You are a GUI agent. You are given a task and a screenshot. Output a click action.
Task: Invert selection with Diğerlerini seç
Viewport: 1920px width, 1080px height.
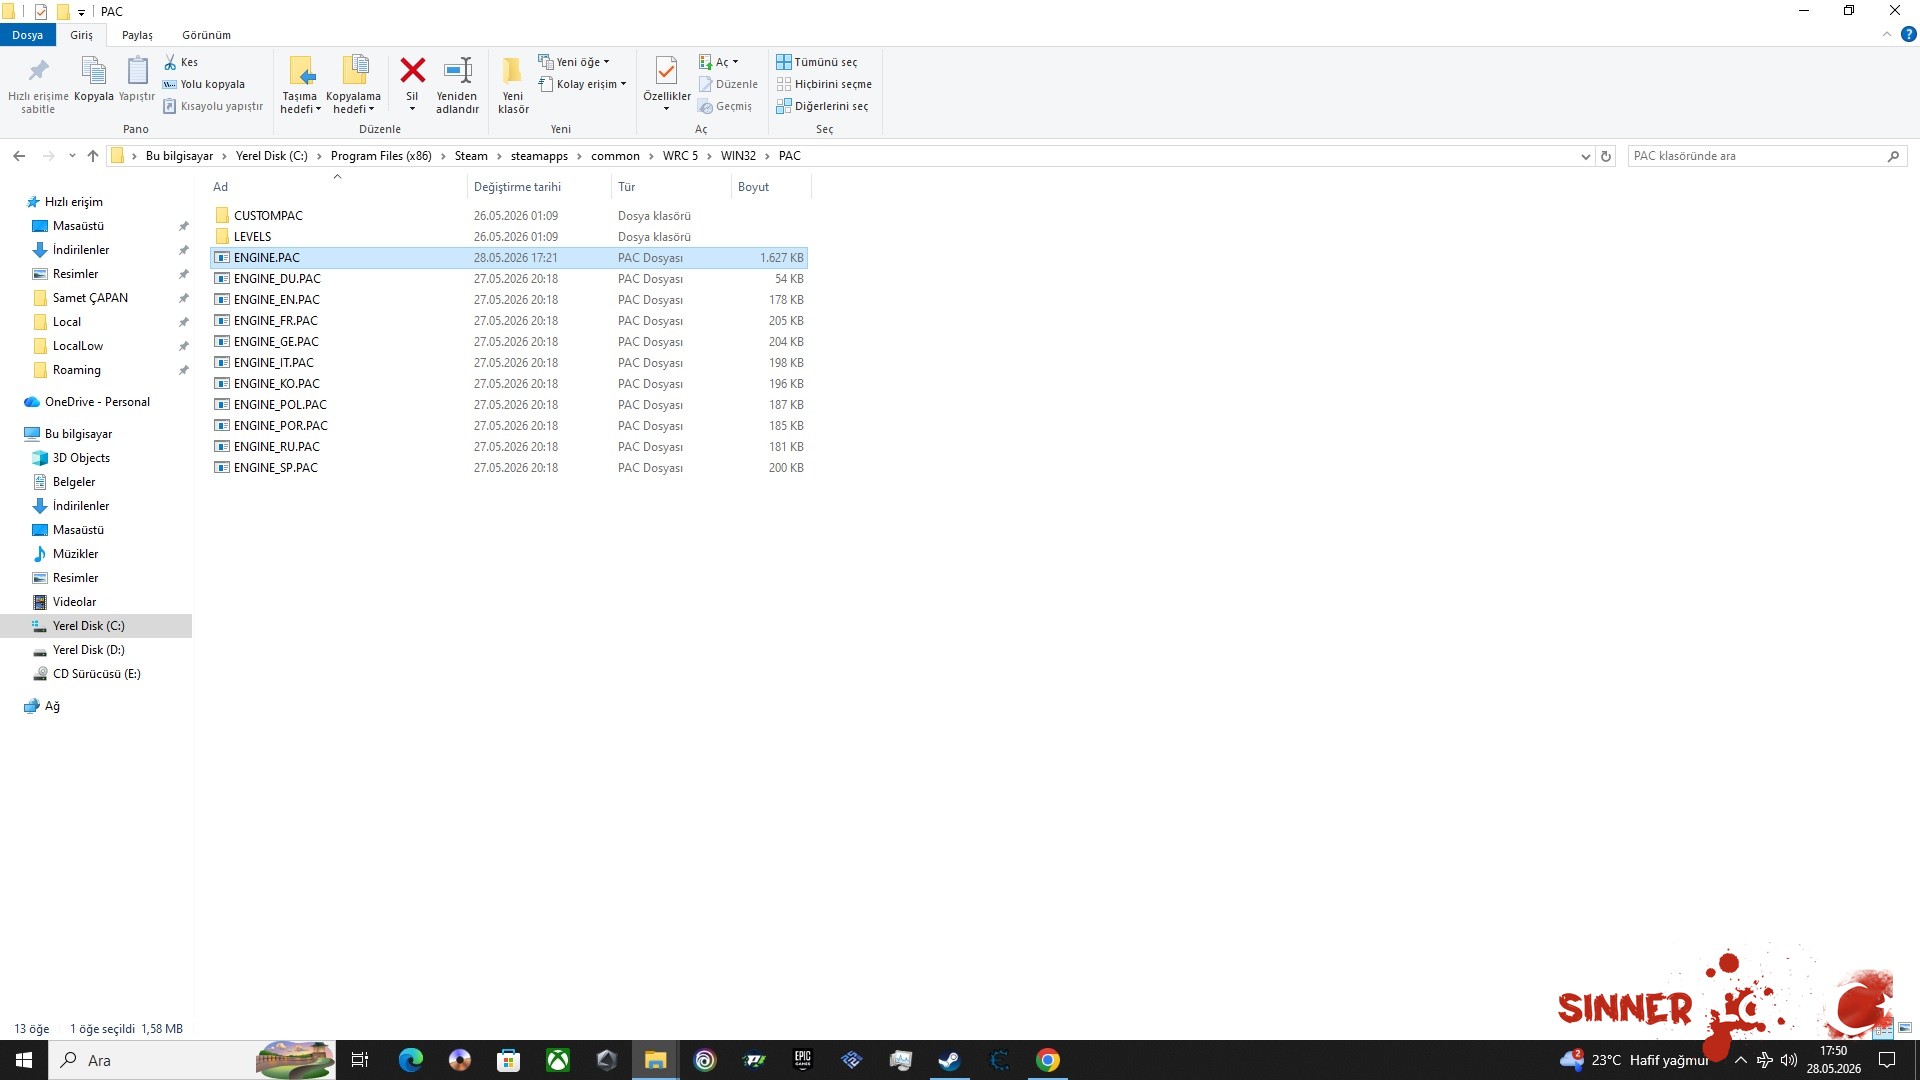822,106
